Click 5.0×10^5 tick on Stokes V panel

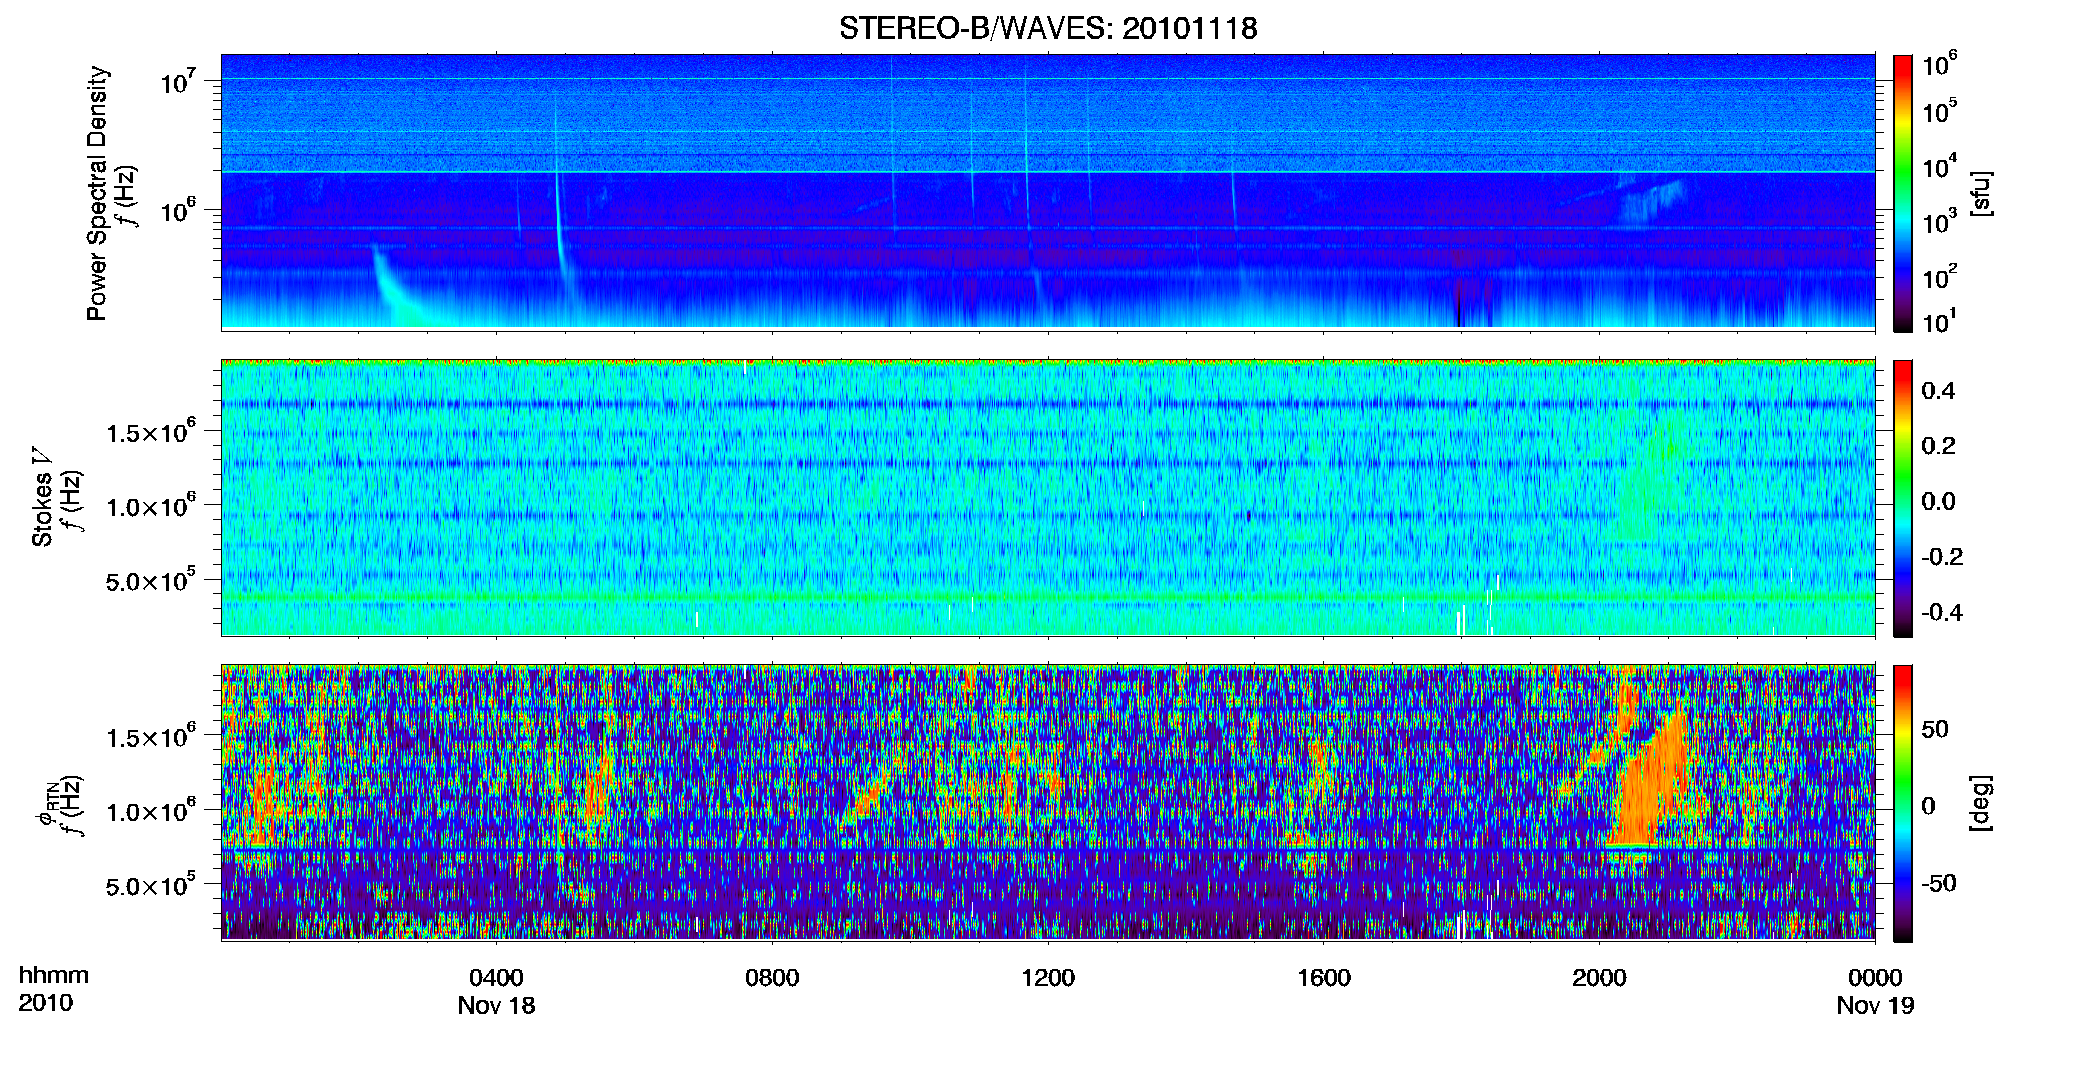[151, 580]
